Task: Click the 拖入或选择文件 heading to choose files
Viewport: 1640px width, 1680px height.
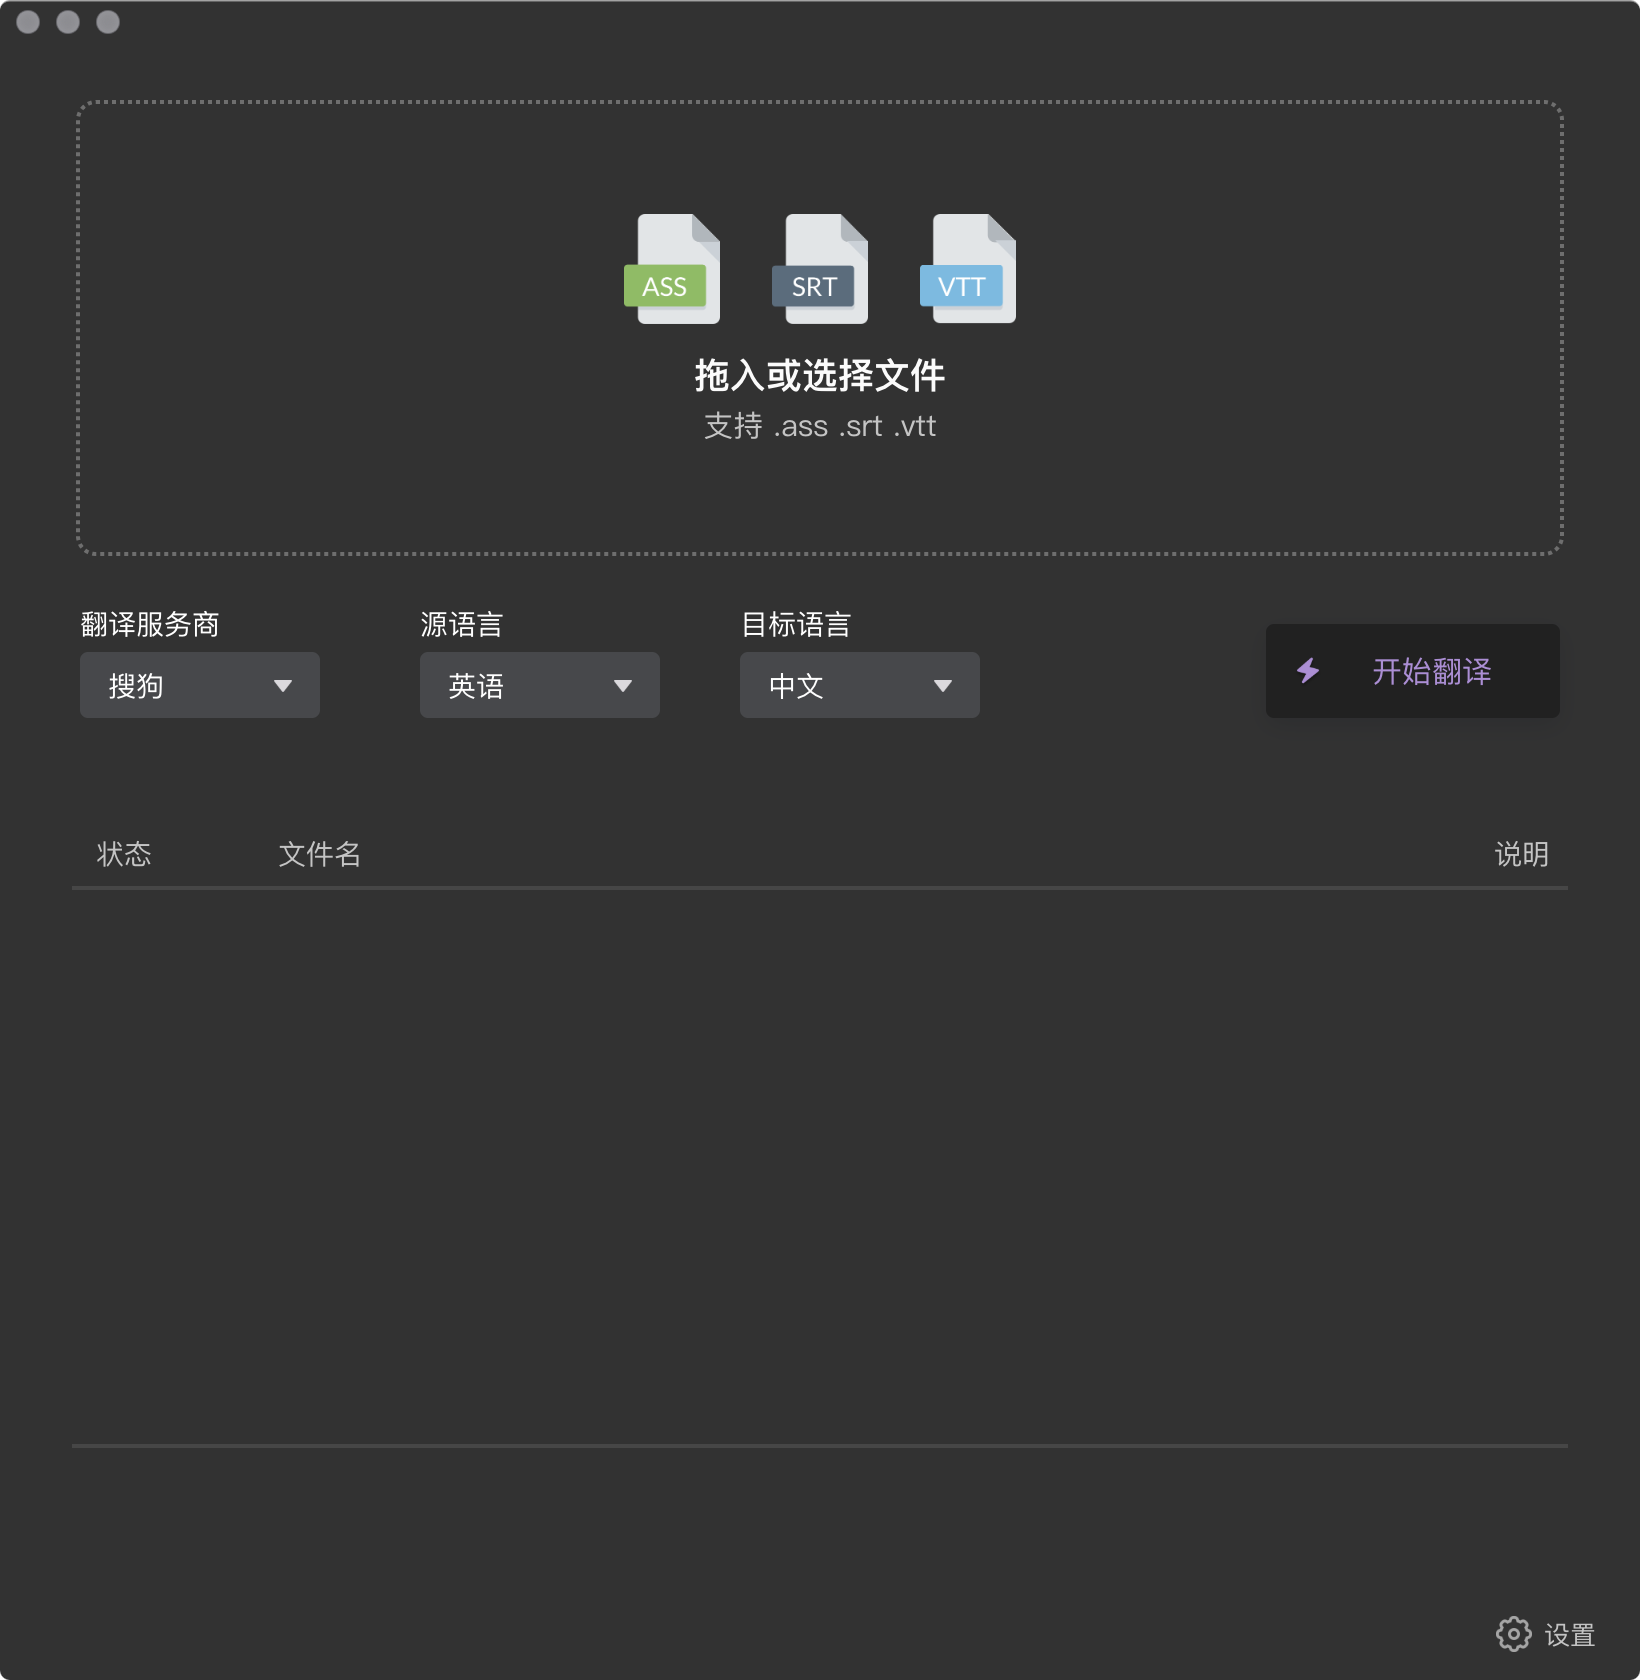Action: pos(819,376)
